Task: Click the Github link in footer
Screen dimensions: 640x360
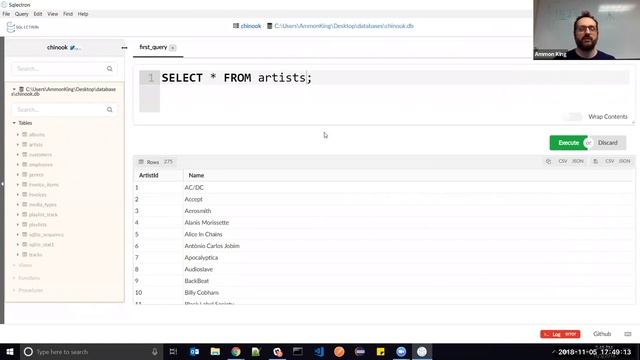Action: tap(602, 334)
